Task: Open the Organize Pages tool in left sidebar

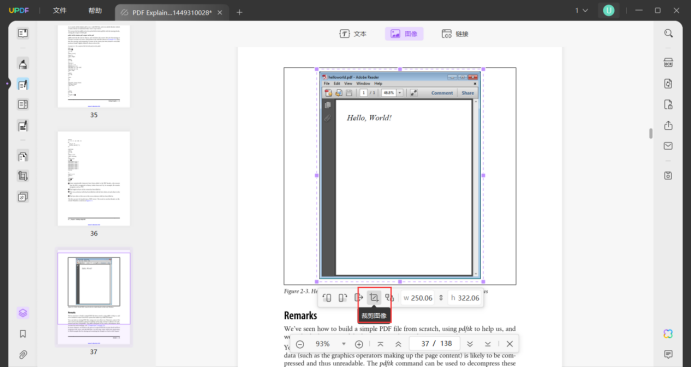Action: [x=23, y=105]
